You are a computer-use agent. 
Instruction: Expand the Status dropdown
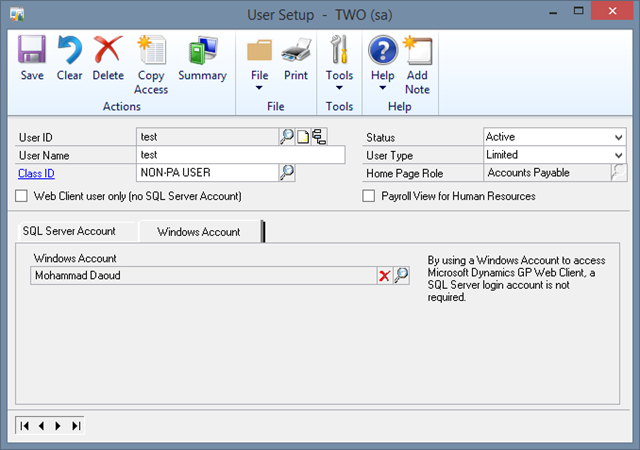[x=617, y=137]
